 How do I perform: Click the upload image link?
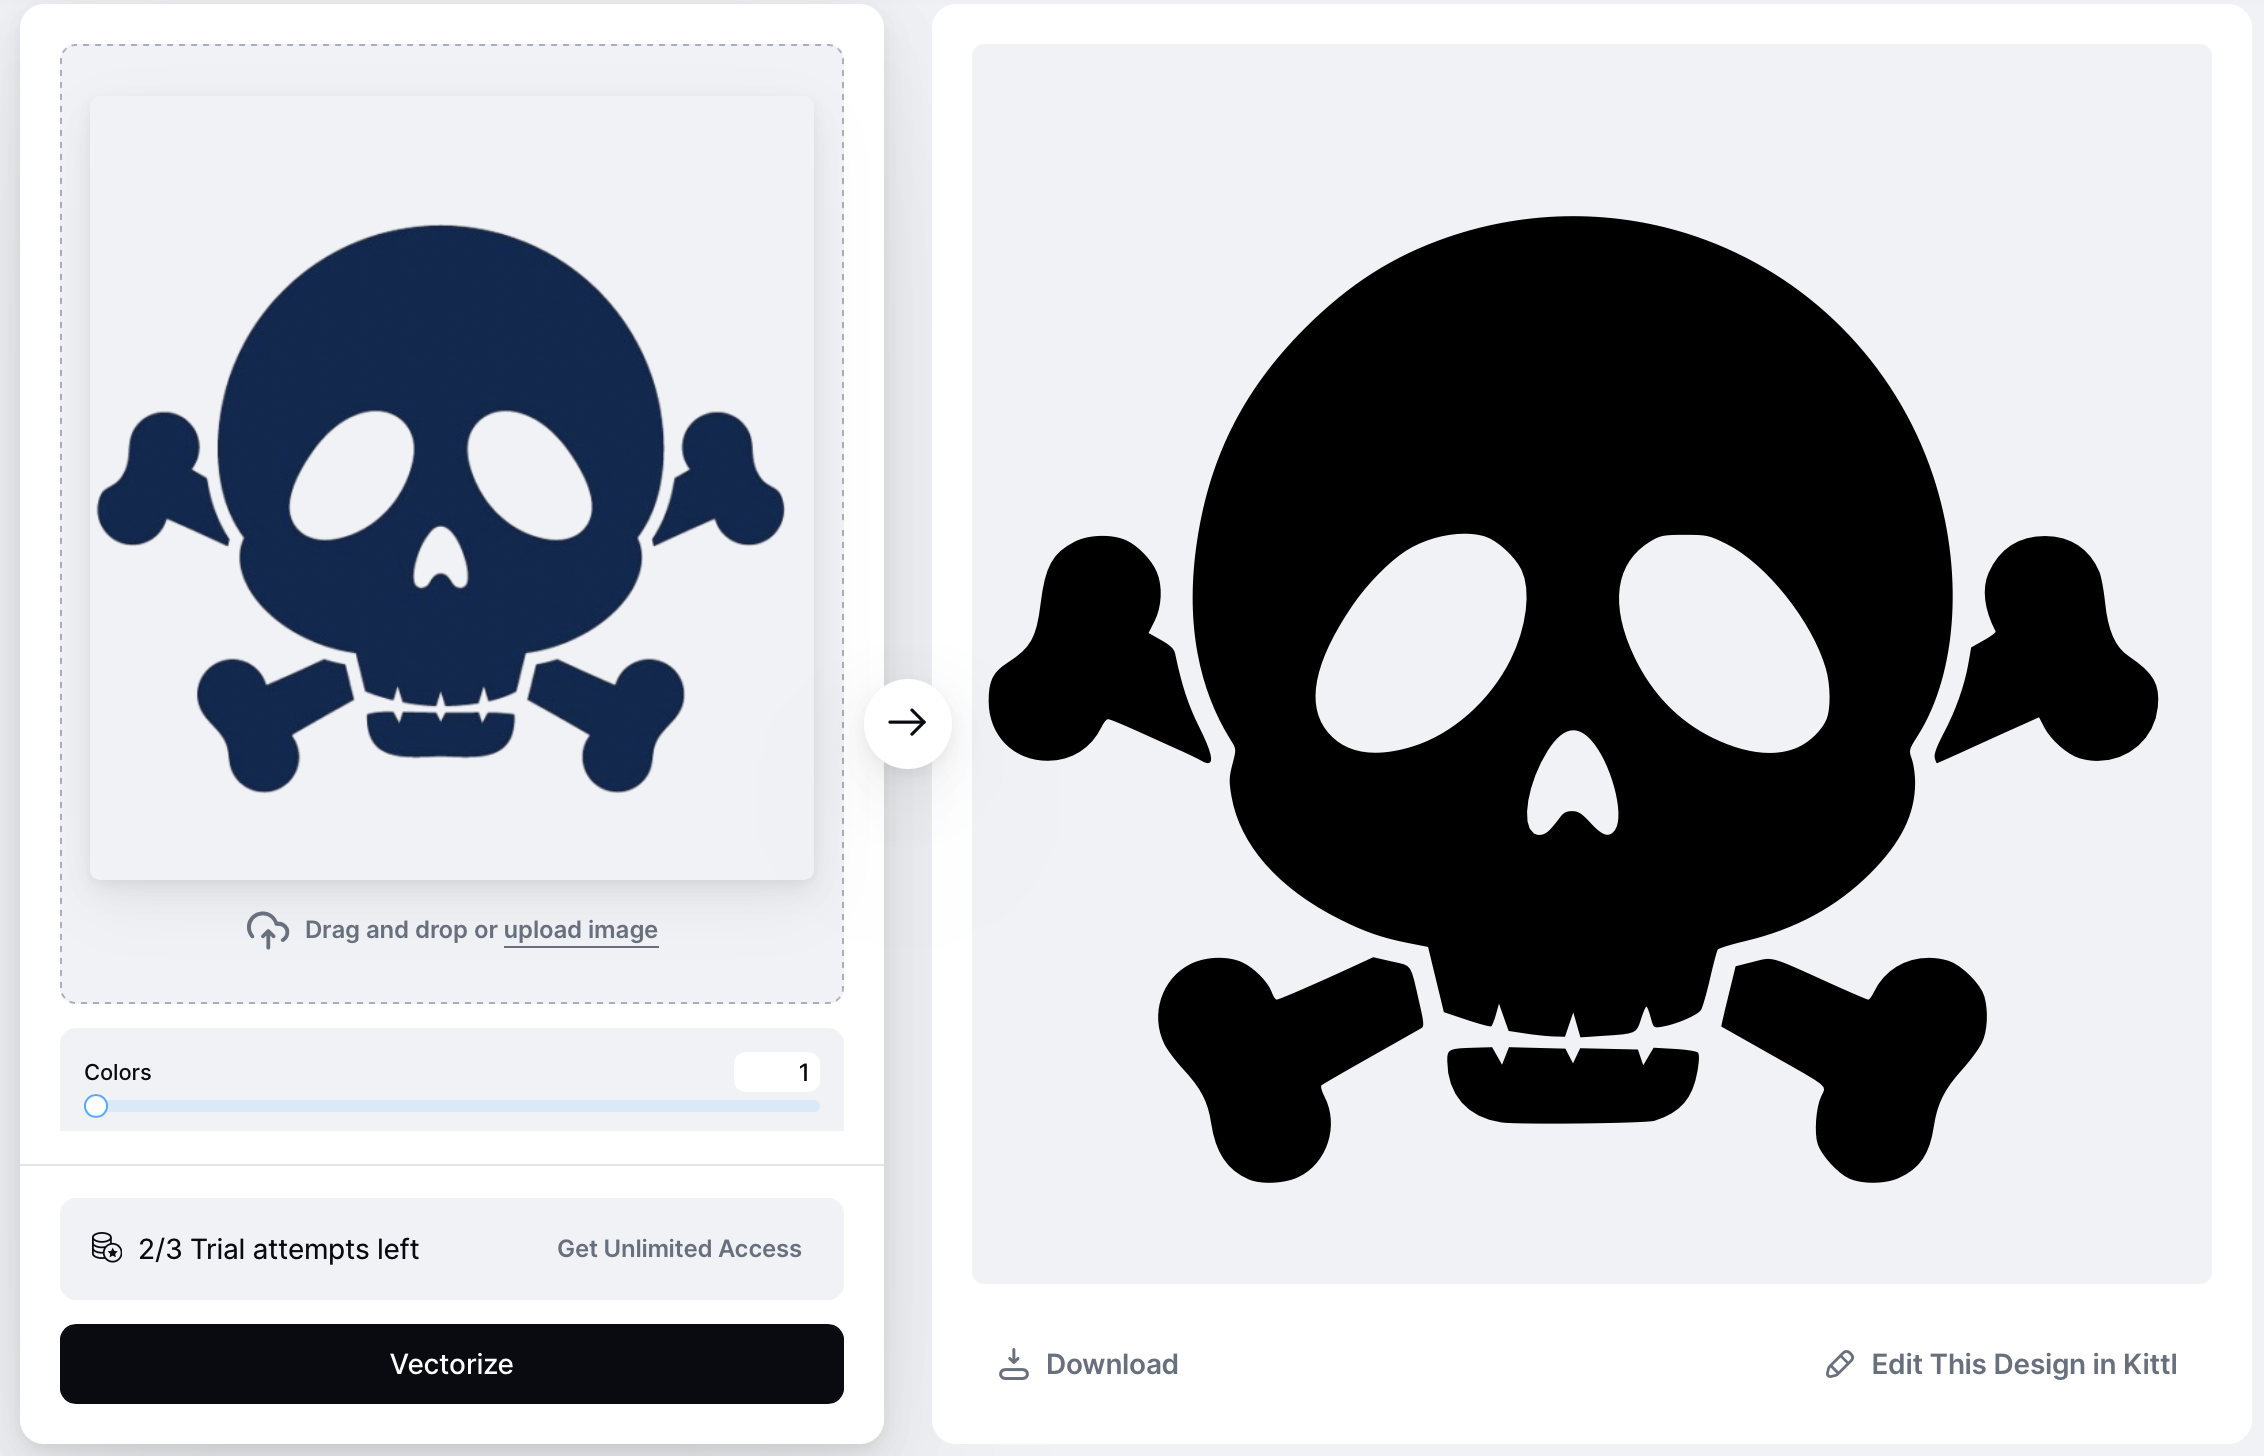click(x=580, y=930)
